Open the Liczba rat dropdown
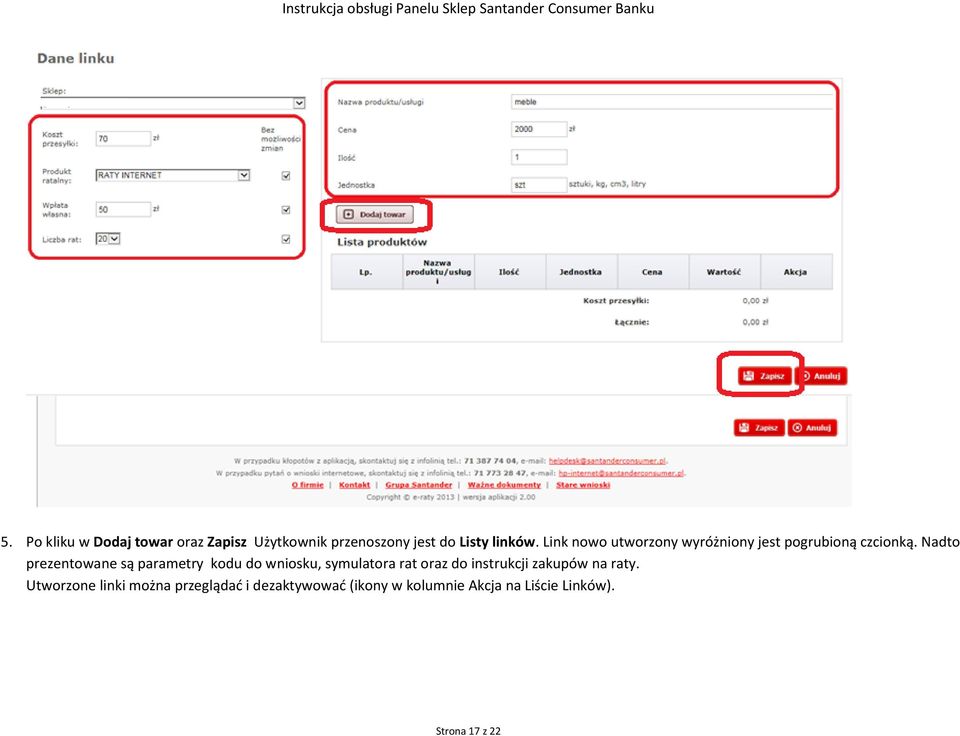Screen dimensions: 960x736 [x=108, y=239]
